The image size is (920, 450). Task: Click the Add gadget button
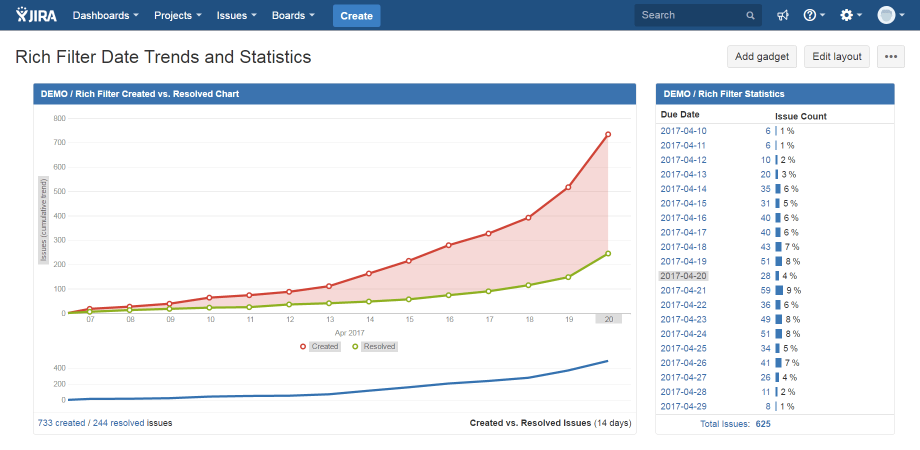click(x=762, y=57)
